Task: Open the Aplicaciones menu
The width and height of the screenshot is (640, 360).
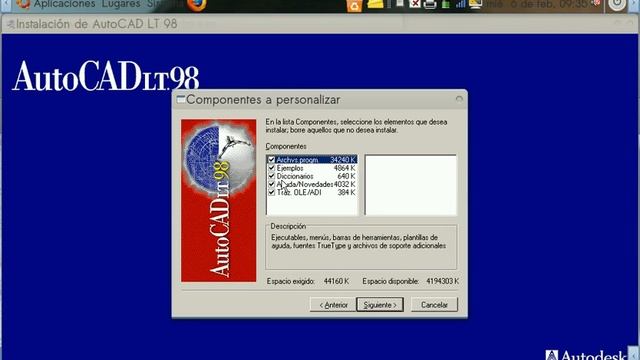Action: (x=64, y=4)
